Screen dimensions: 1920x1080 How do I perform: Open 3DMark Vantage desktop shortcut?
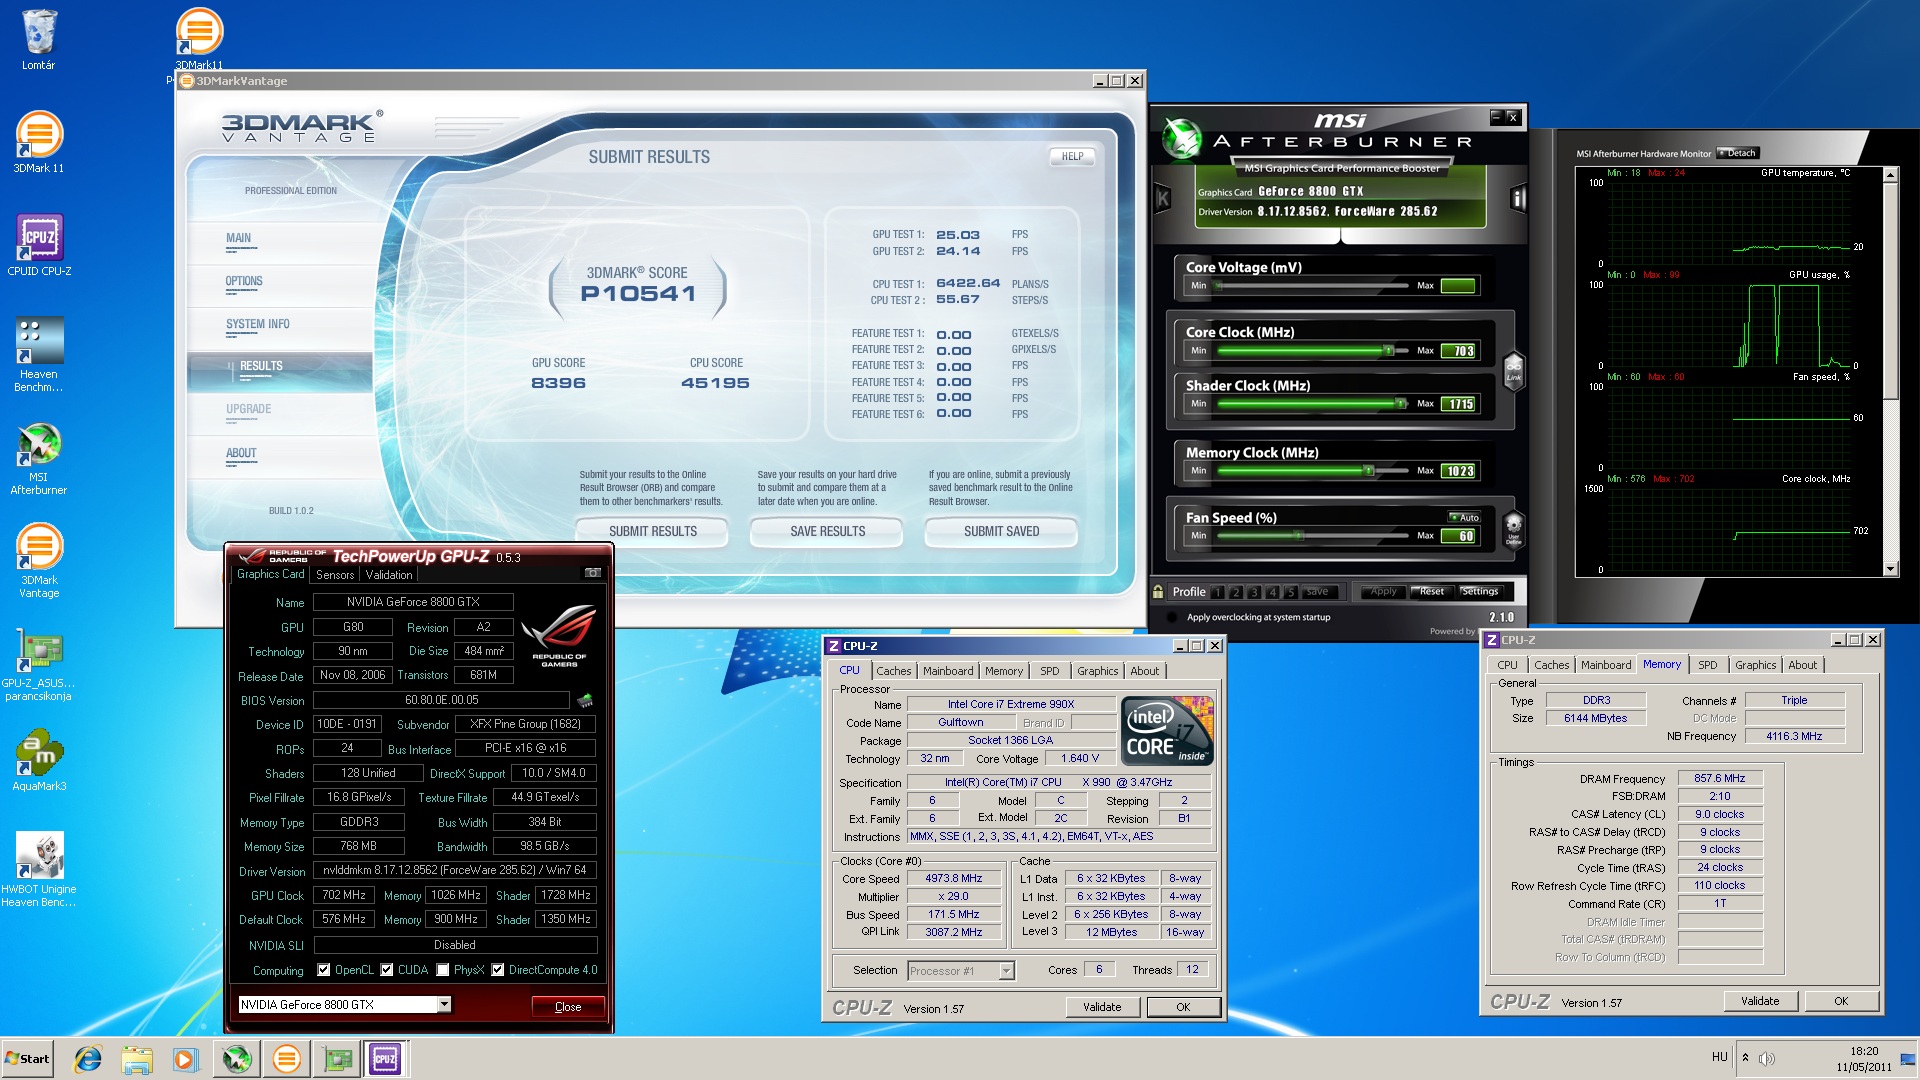[x=39, y=561]
